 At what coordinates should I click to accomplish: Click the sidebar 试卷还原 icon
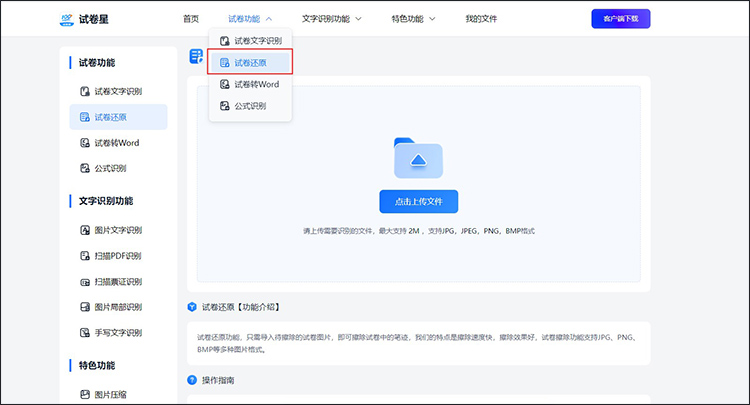coord(85,117)
